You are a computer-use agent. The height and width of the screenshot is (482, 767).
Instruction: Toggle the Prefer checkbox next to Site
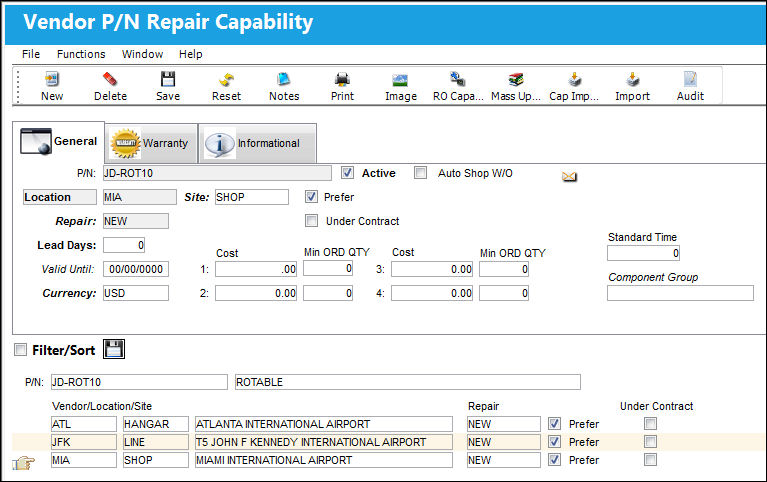click(311, 197)
